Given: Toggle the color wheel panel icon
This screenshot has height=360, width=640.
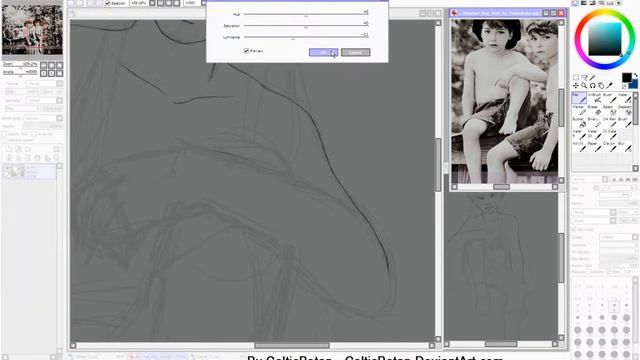Looking at the screenshot, I should coord(575,3).
